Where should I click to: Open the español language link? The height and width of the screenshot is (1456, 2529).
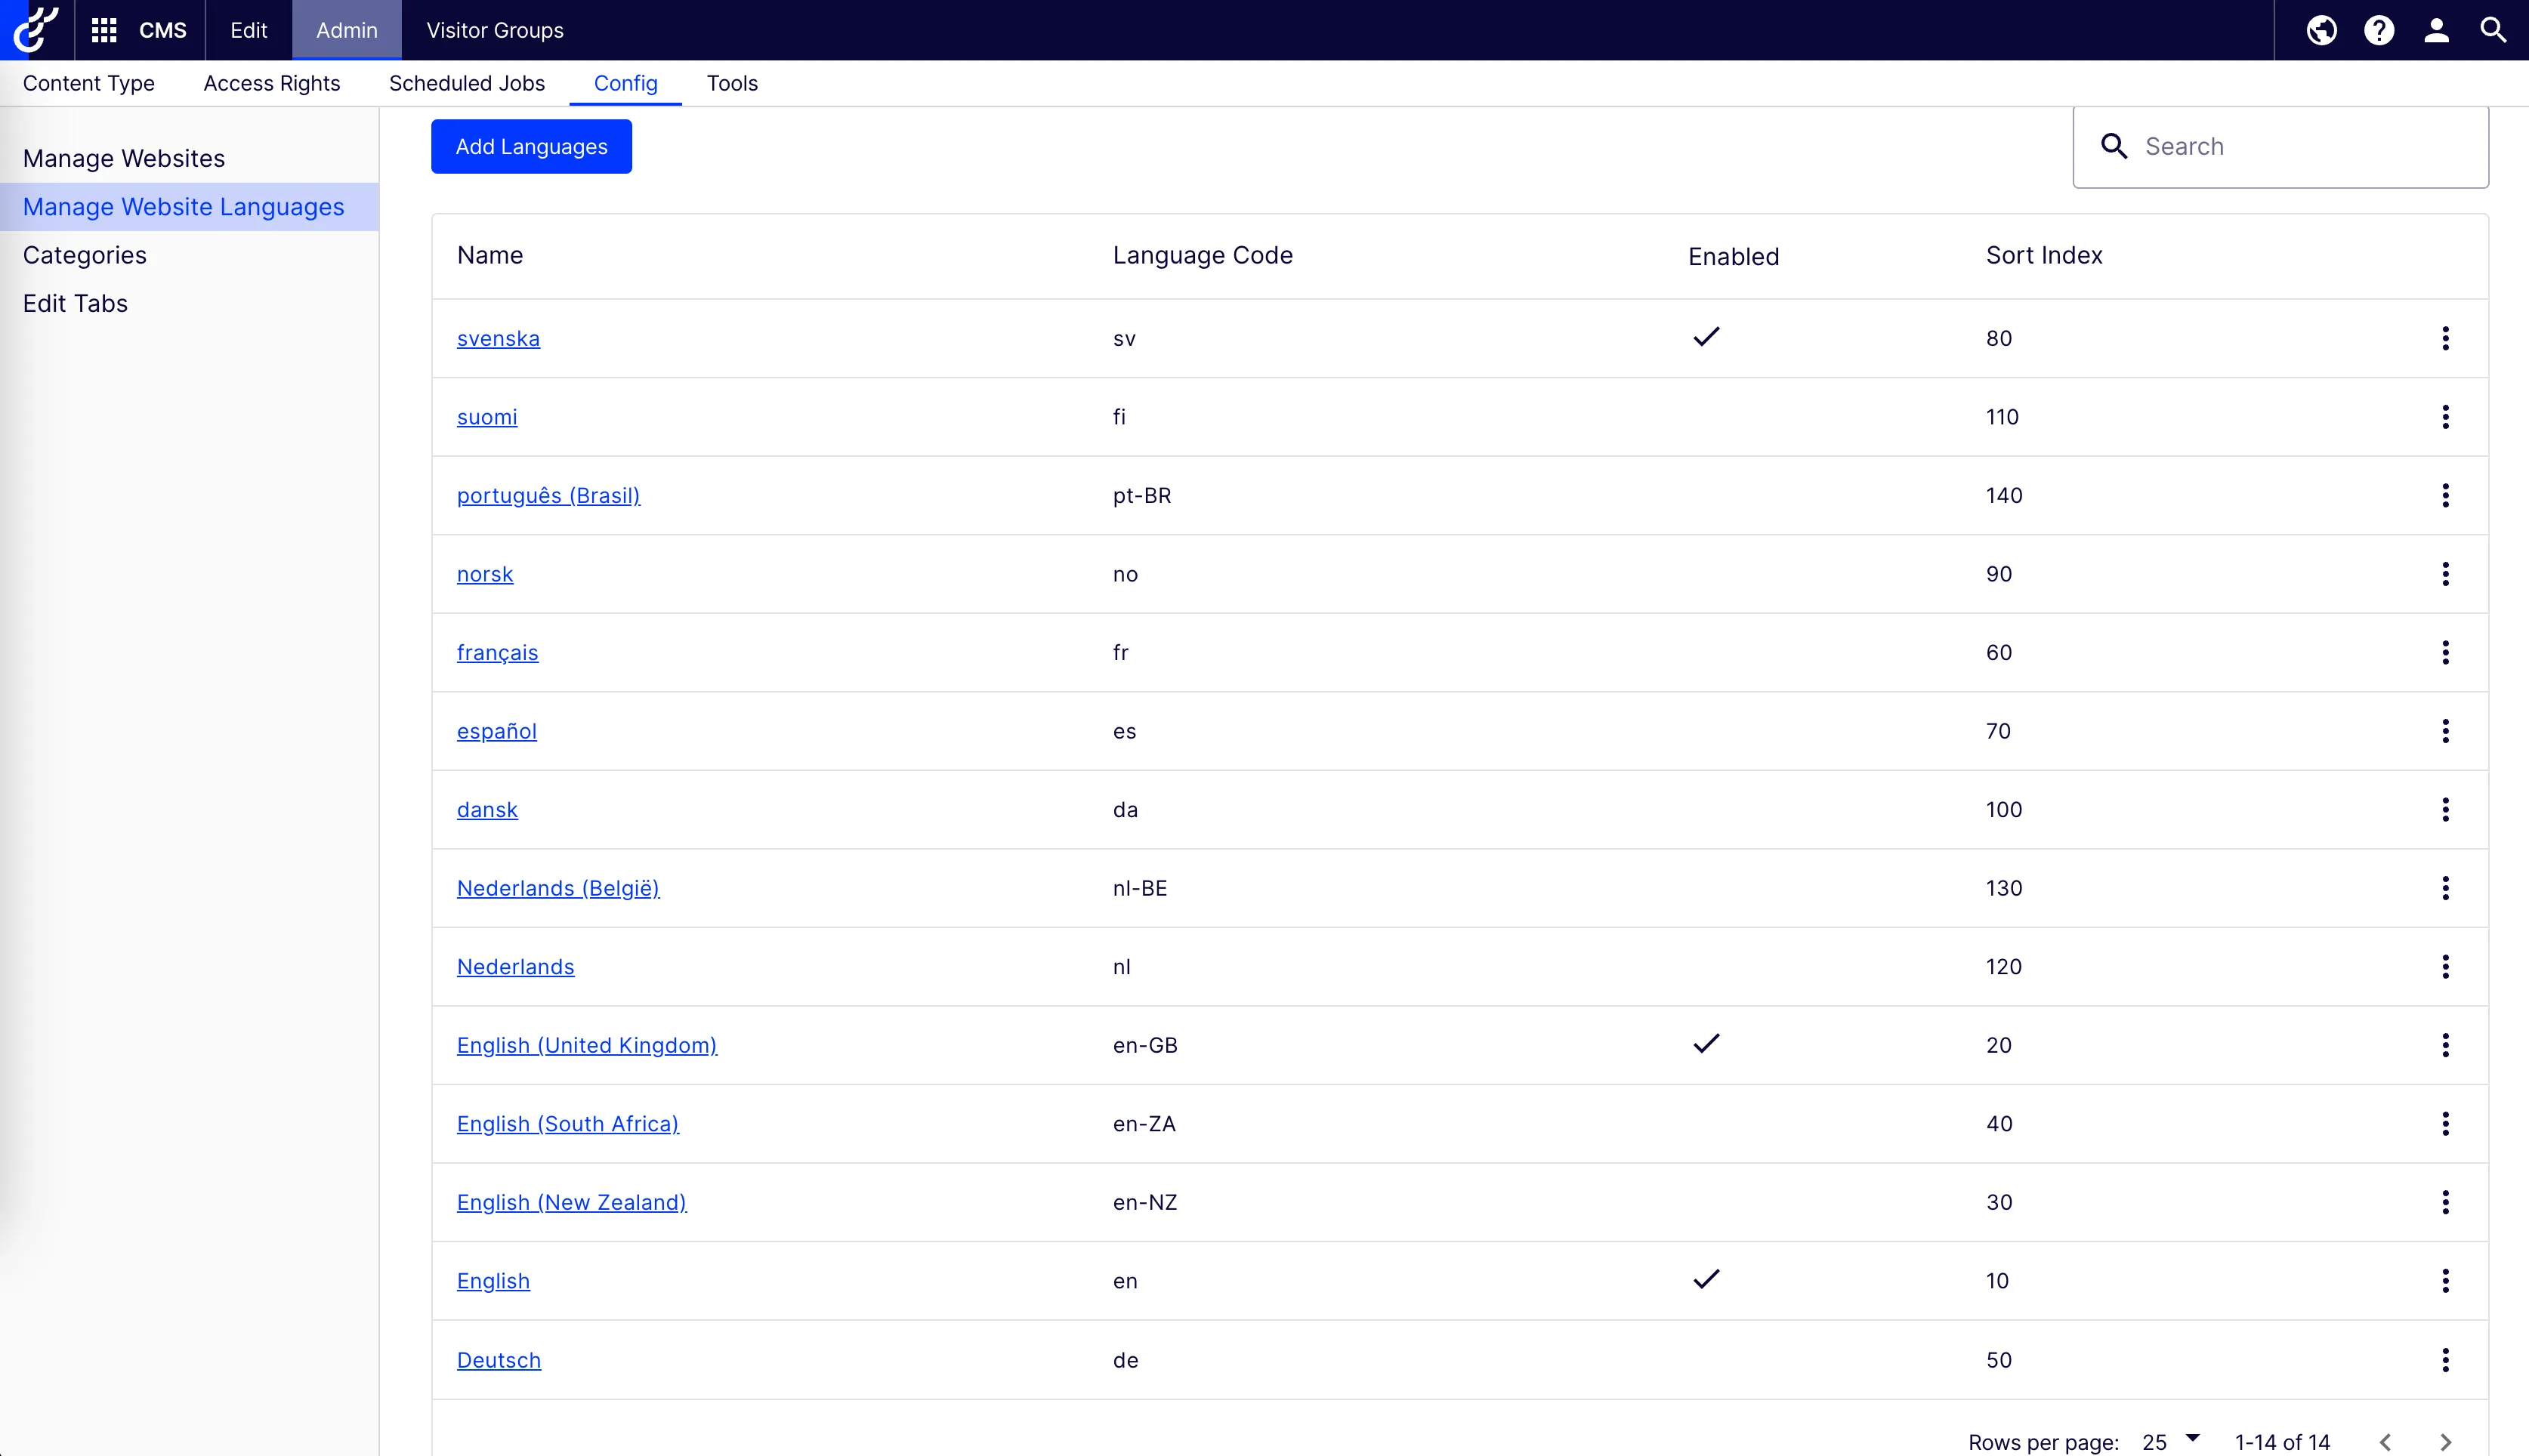(497, 731)
